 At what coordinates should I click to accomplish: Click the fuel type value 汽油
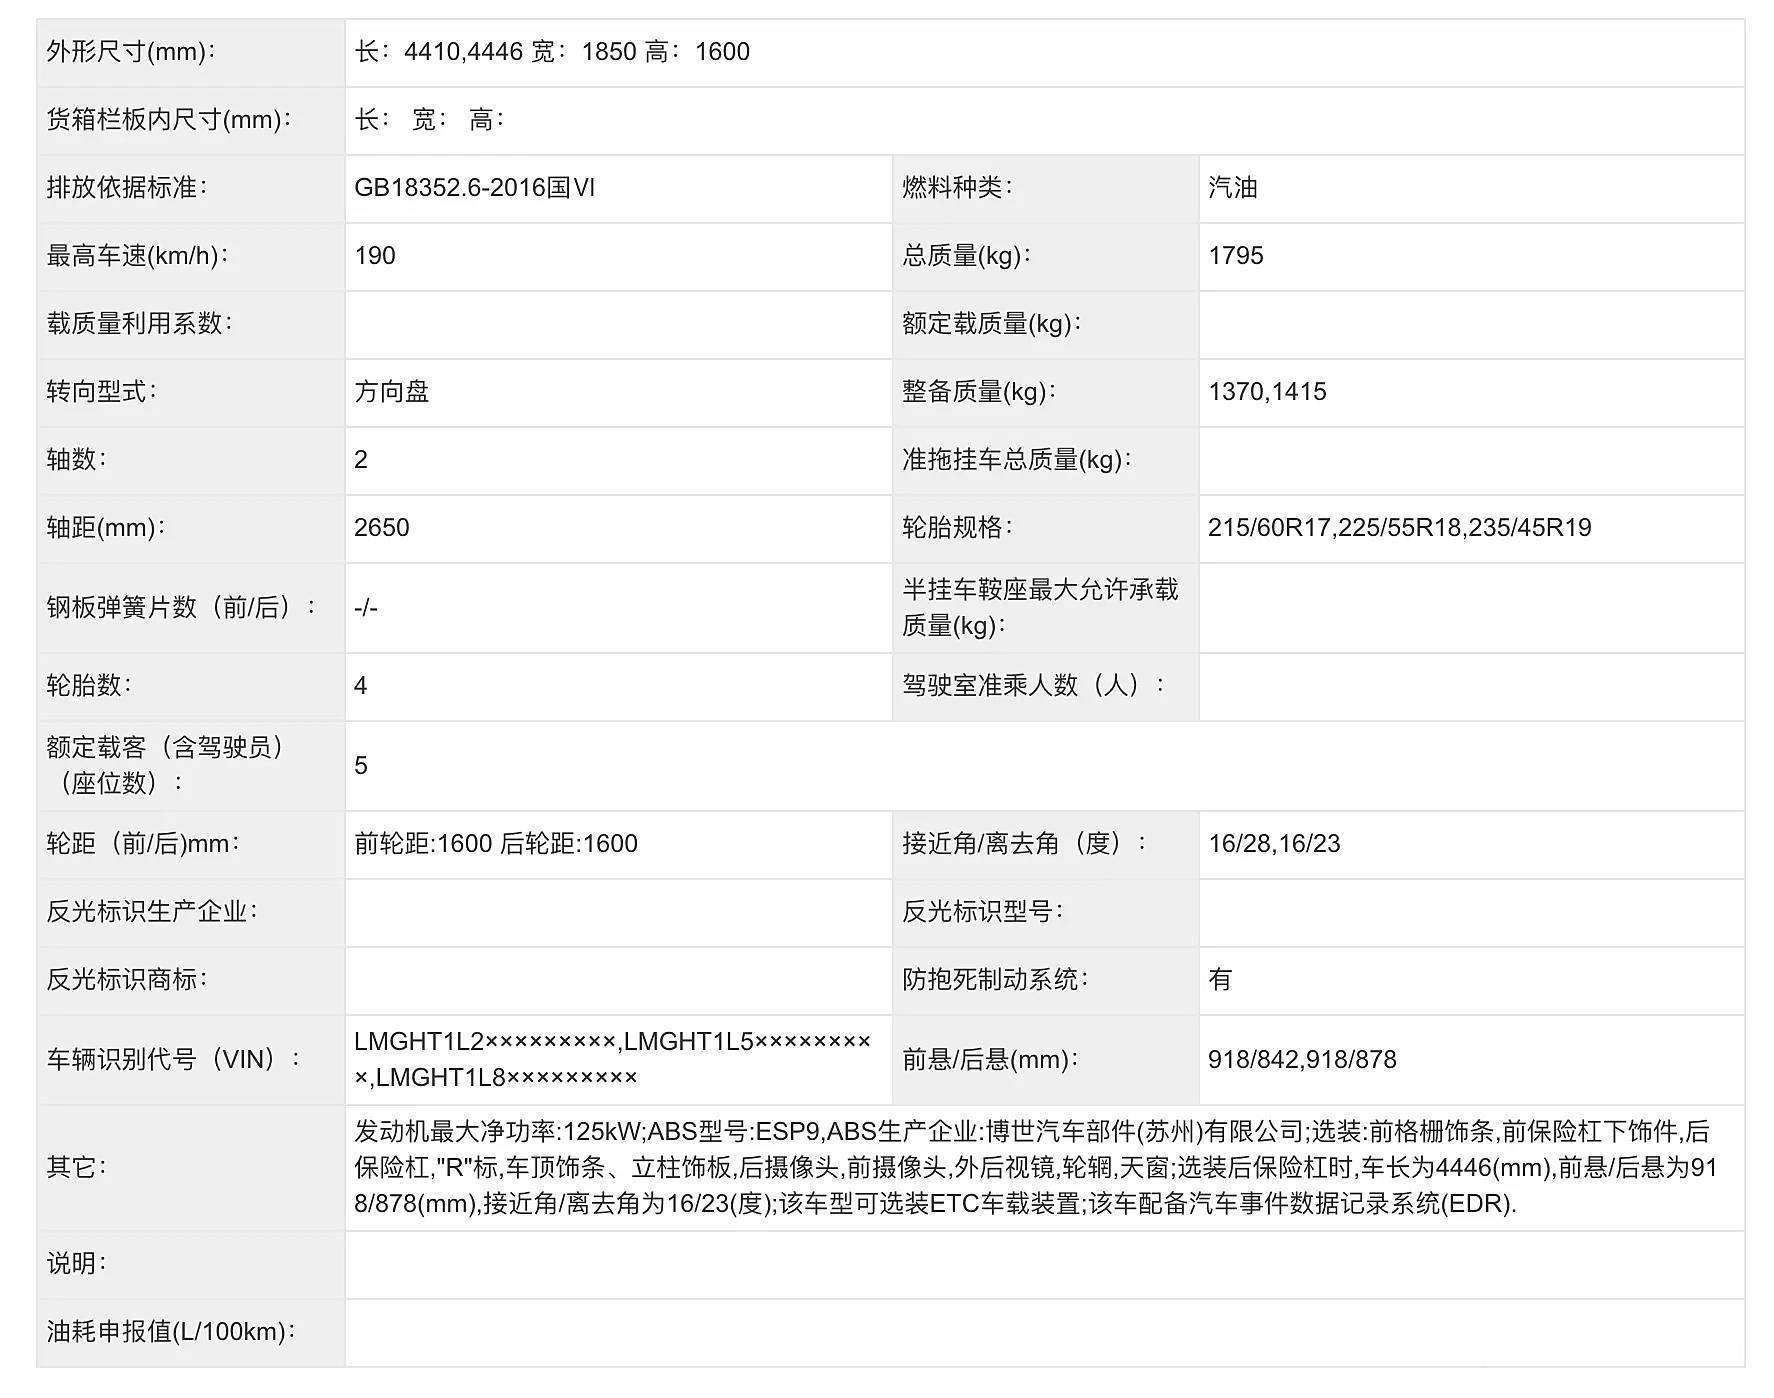click(x=1230, y=185)
